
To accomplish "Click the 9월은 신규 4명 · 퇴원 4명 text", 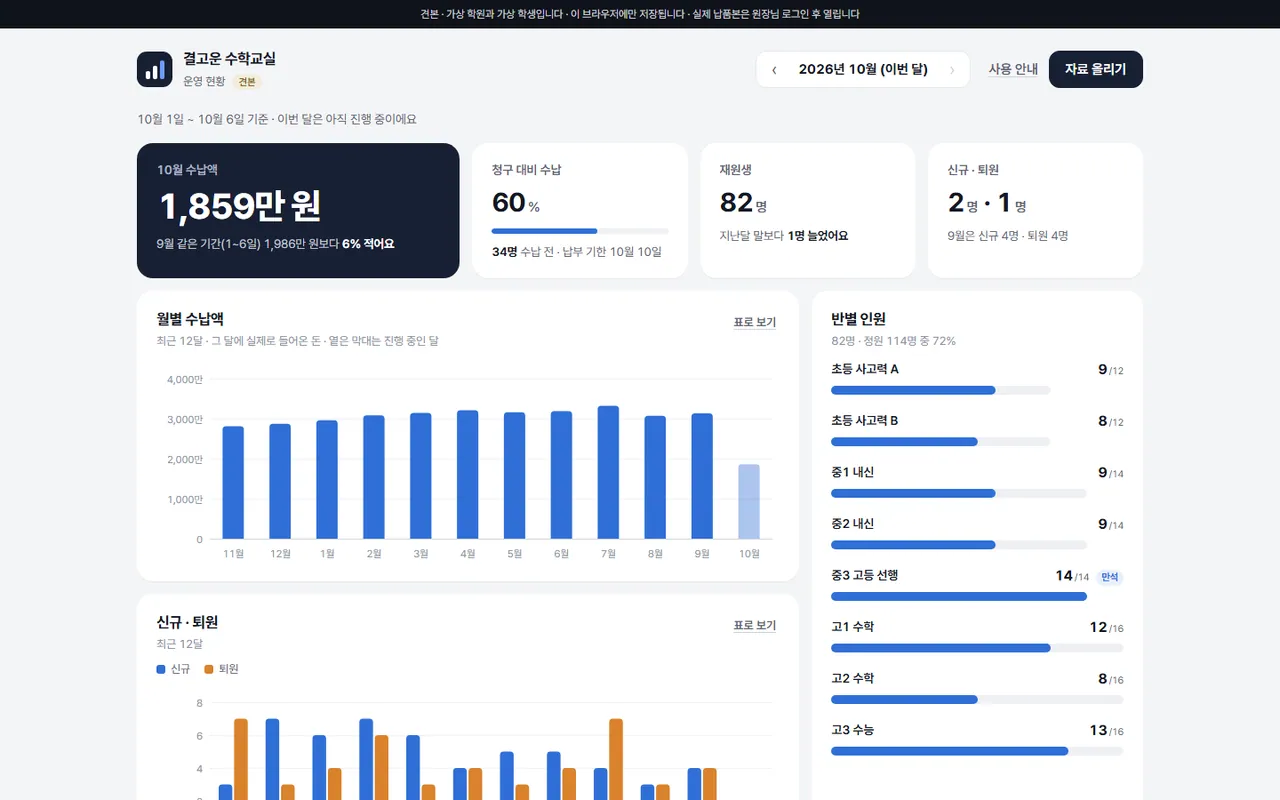I will click(x=1008, y=236).
